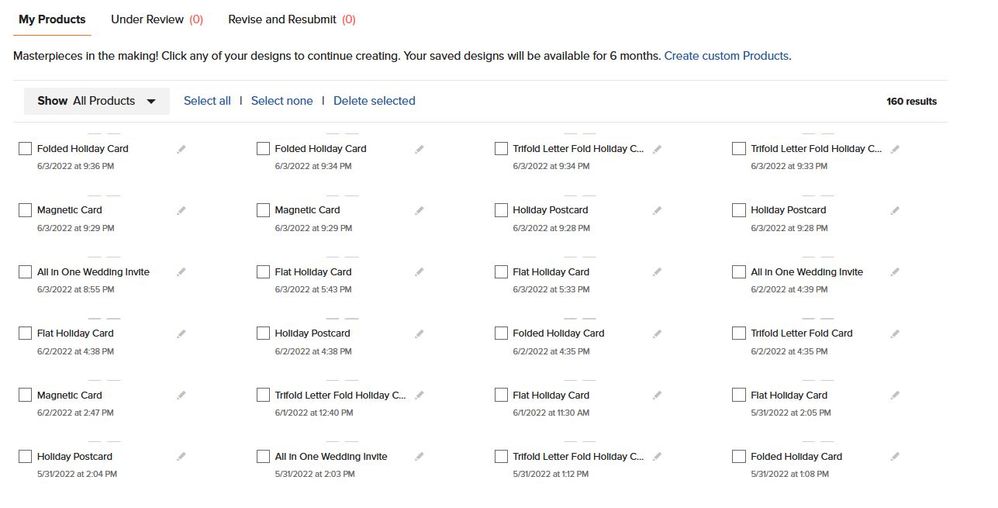This screenshot has width=998, height=508.
Task: Switch to the Under Review tab
Action: (x=157, y=19)
